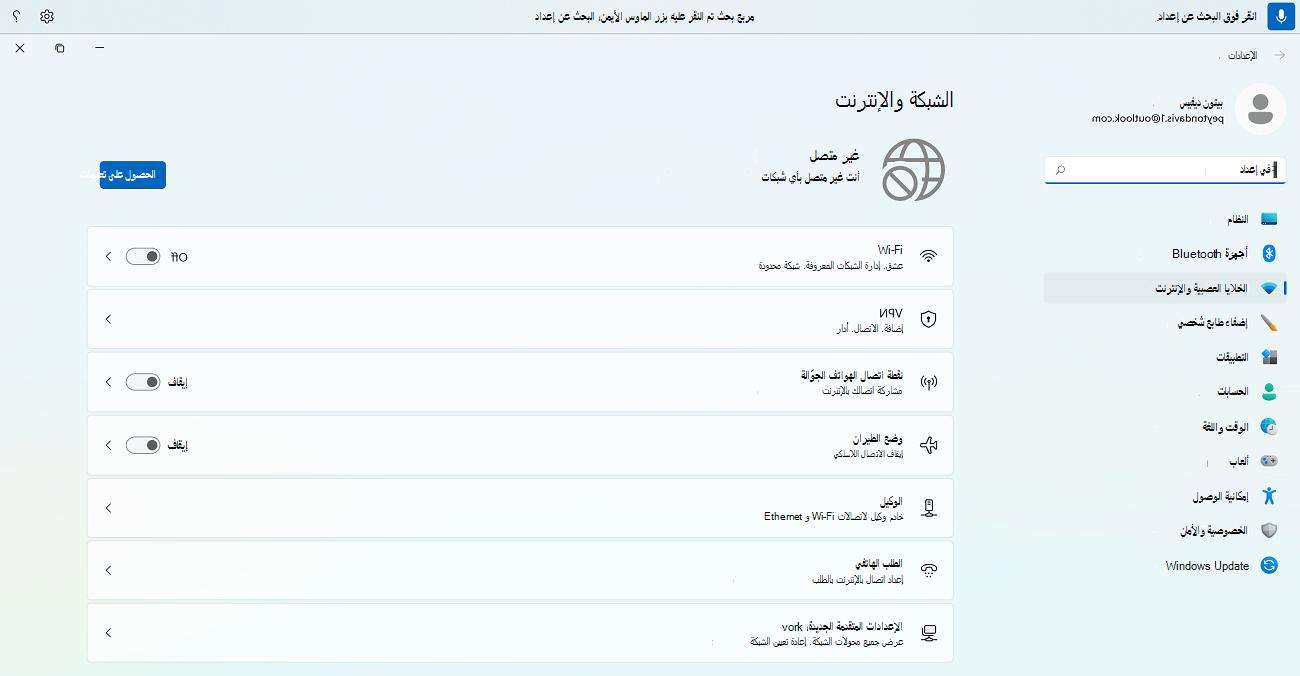Open the user profile avatar picture
Image resolution: width=1300 pixels, height=676 pixels.
[x=1261, y=109]
